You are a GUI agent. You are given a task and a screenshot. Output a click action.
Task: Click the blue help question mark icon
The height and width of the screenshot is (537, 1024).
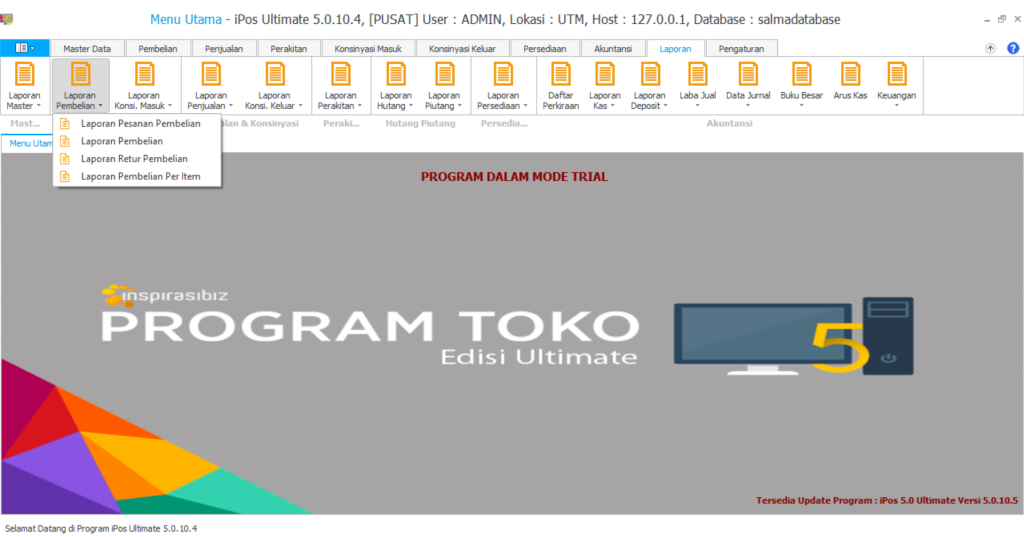[x=1012, y=48]
